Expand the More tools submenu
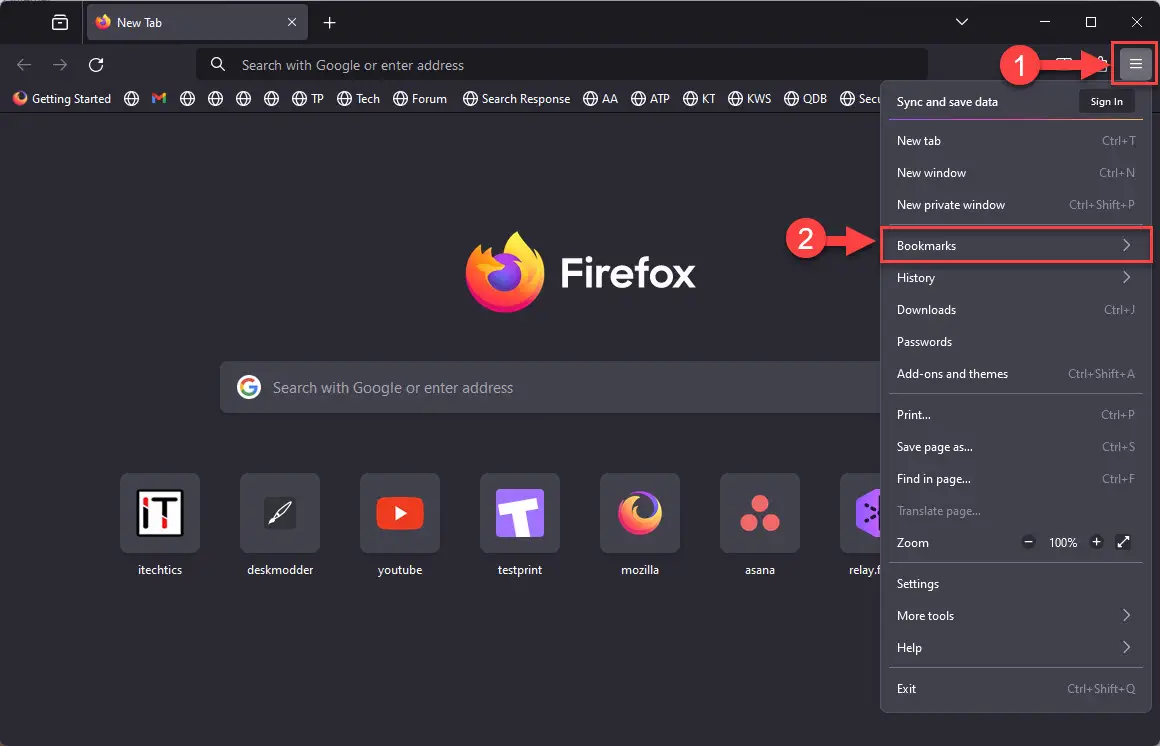 [1016, 615]
